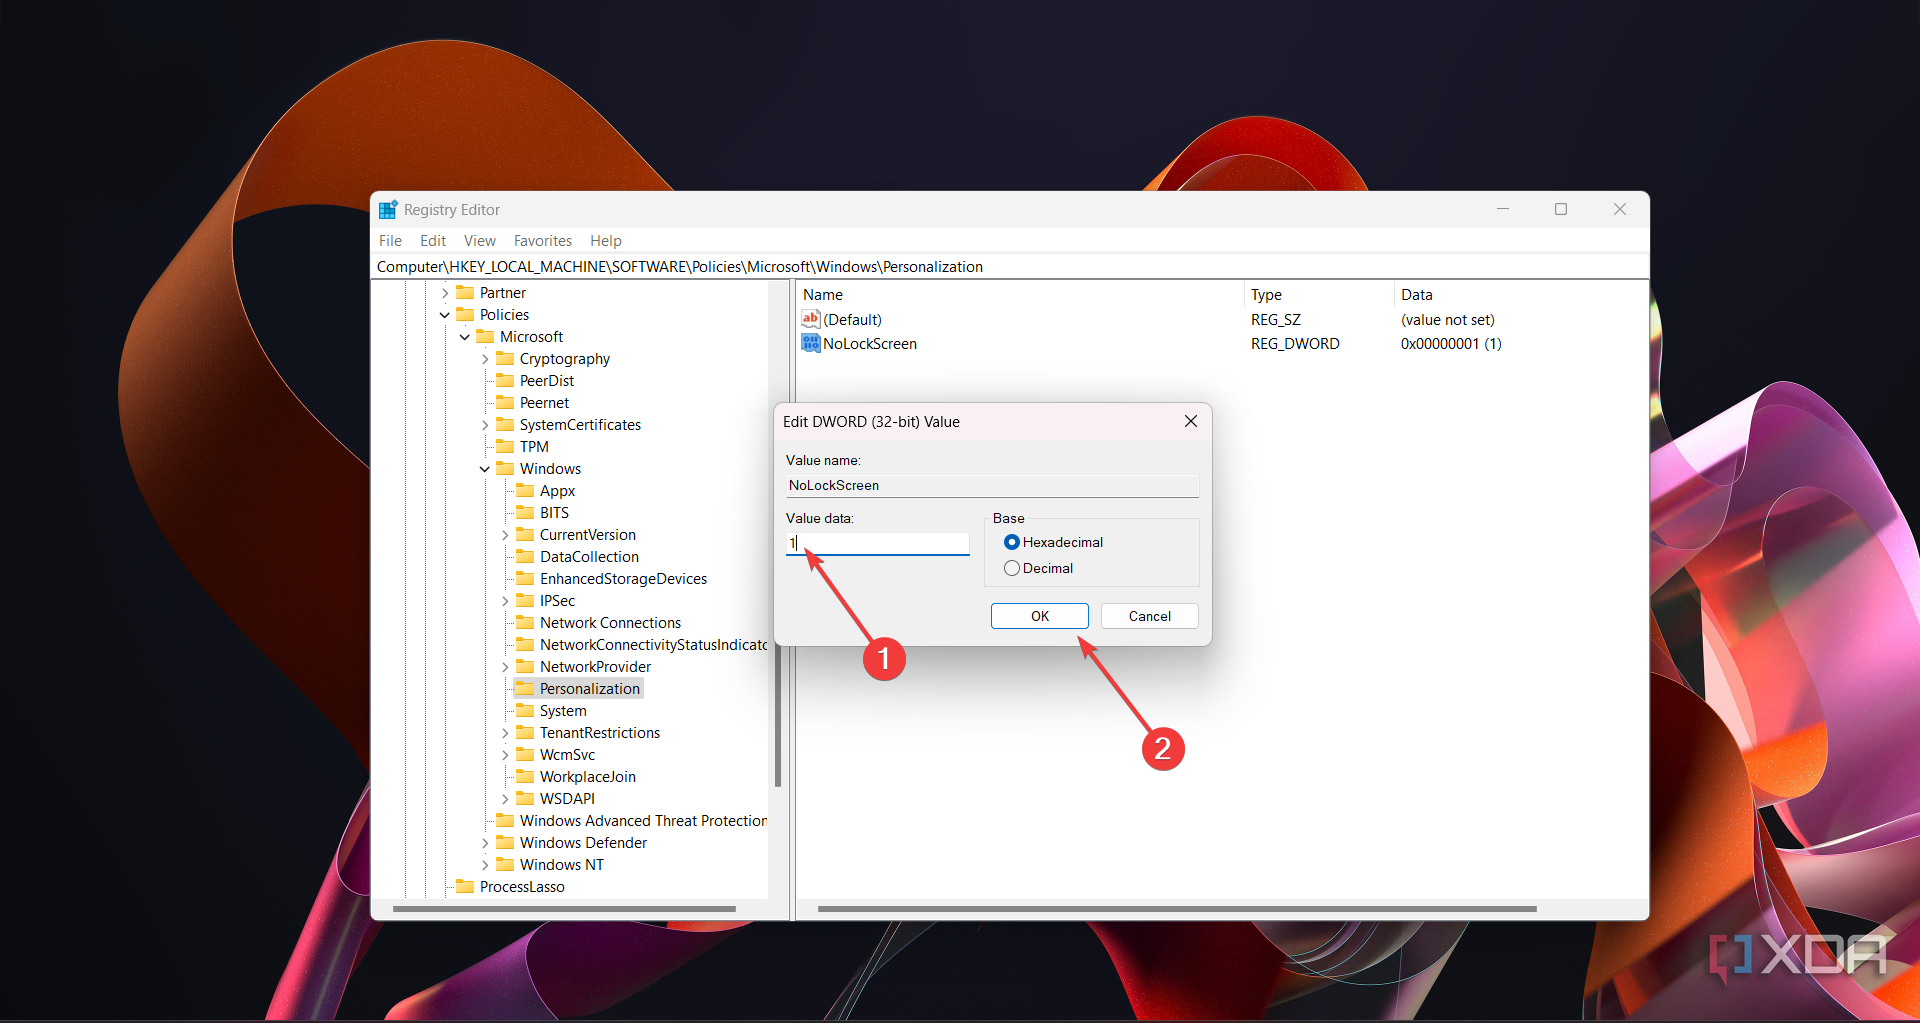Select the NoLockScreen DWORD value icon

point(811,343)
